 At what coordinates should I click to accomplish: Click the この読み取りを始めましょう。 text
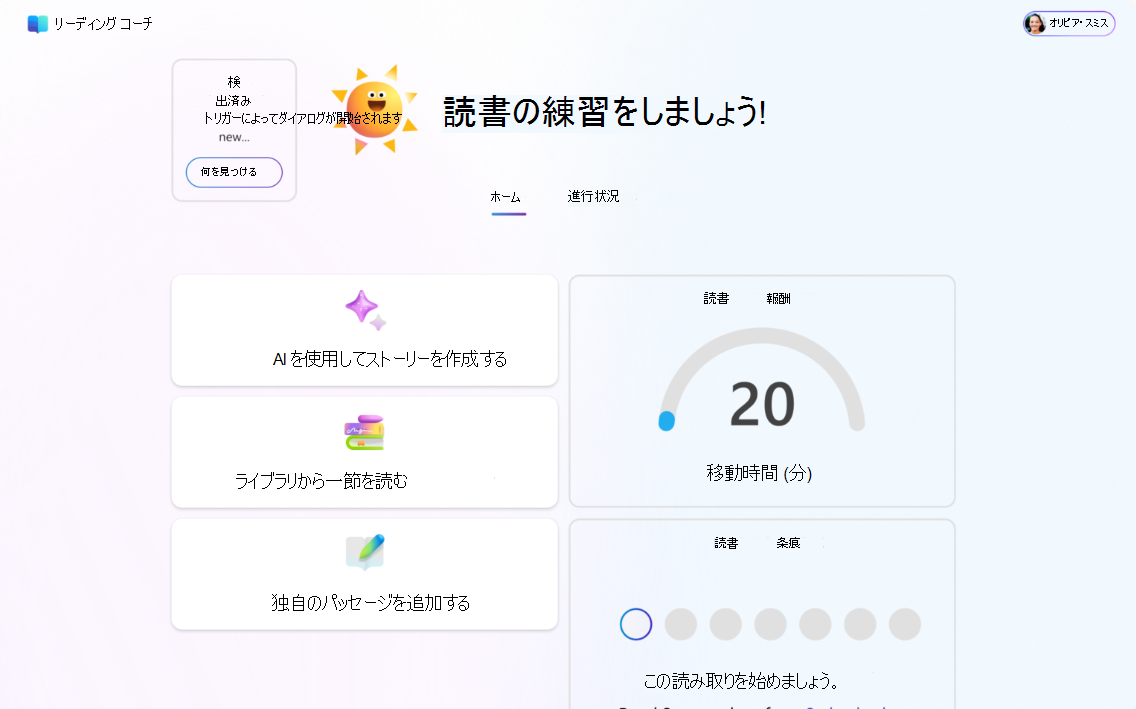point(741,681)
